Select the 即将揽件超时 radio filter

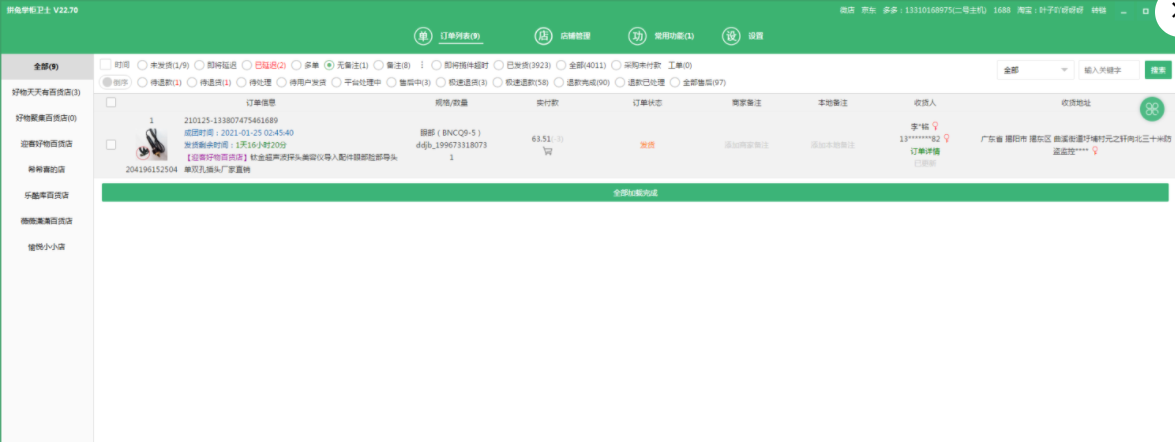437,65
